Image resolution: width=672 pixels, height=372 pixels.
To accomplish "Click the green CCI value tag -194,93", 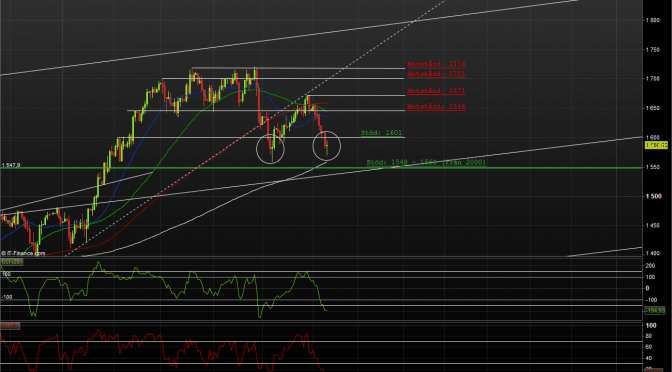I will point(656,310).
